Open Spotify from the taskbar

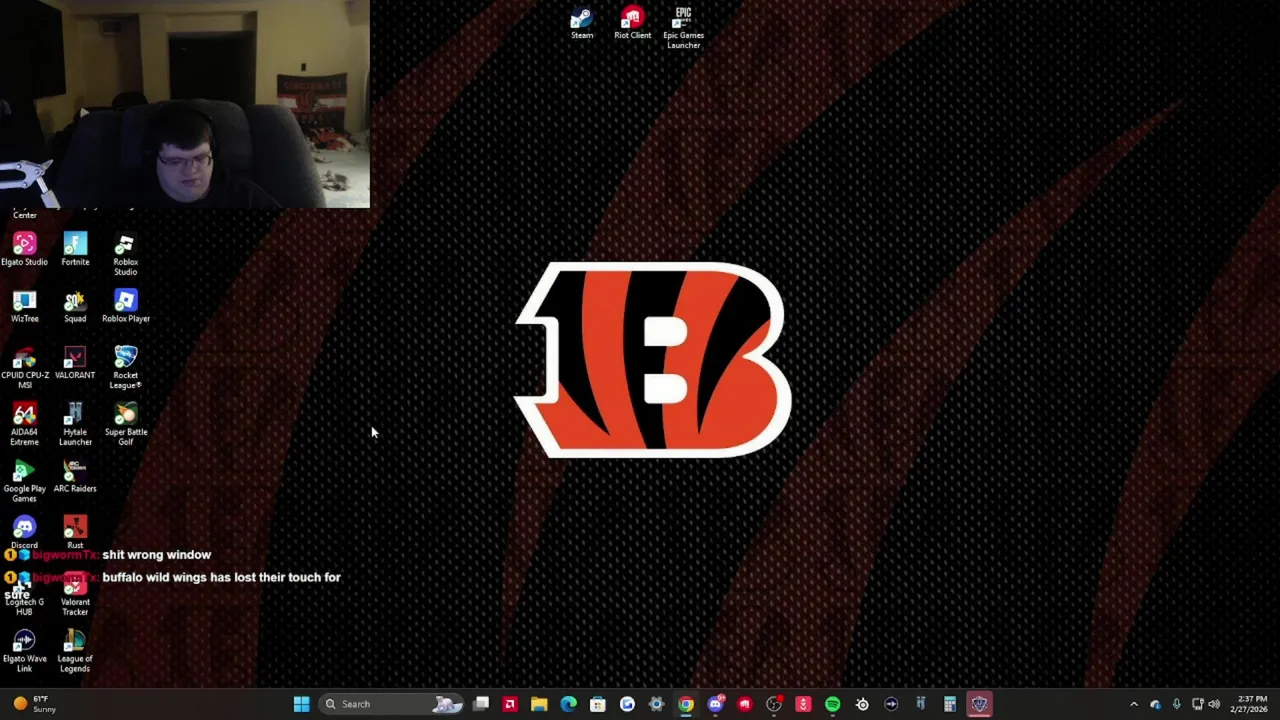(833, 704)
